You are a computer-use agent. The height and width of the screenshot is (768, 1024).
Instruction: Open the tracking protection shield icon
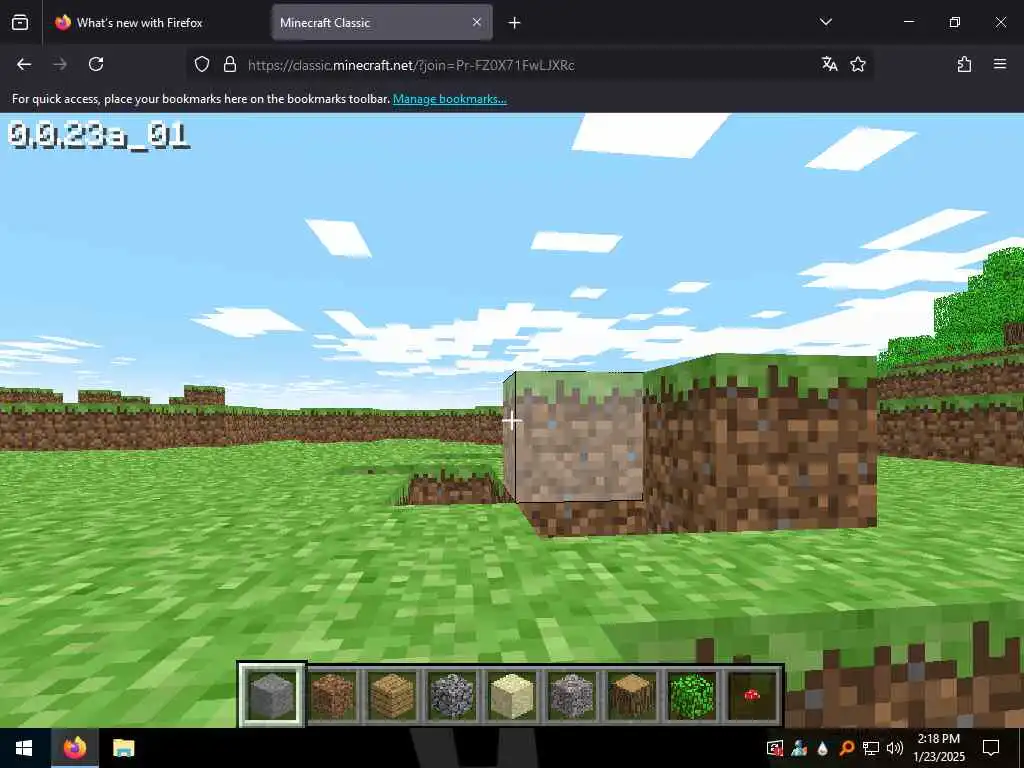[x=202, y=64]
